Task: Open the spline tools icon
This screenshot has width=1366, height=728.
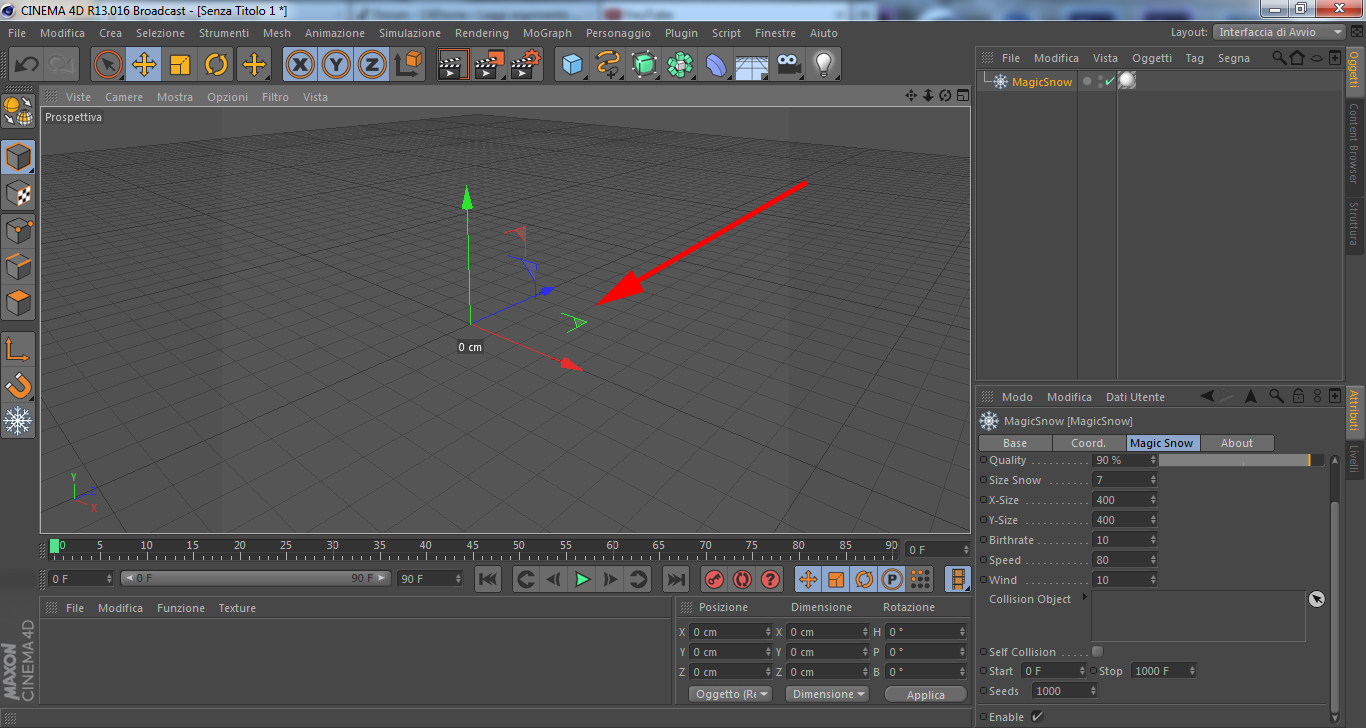Action: coord(608,65)
